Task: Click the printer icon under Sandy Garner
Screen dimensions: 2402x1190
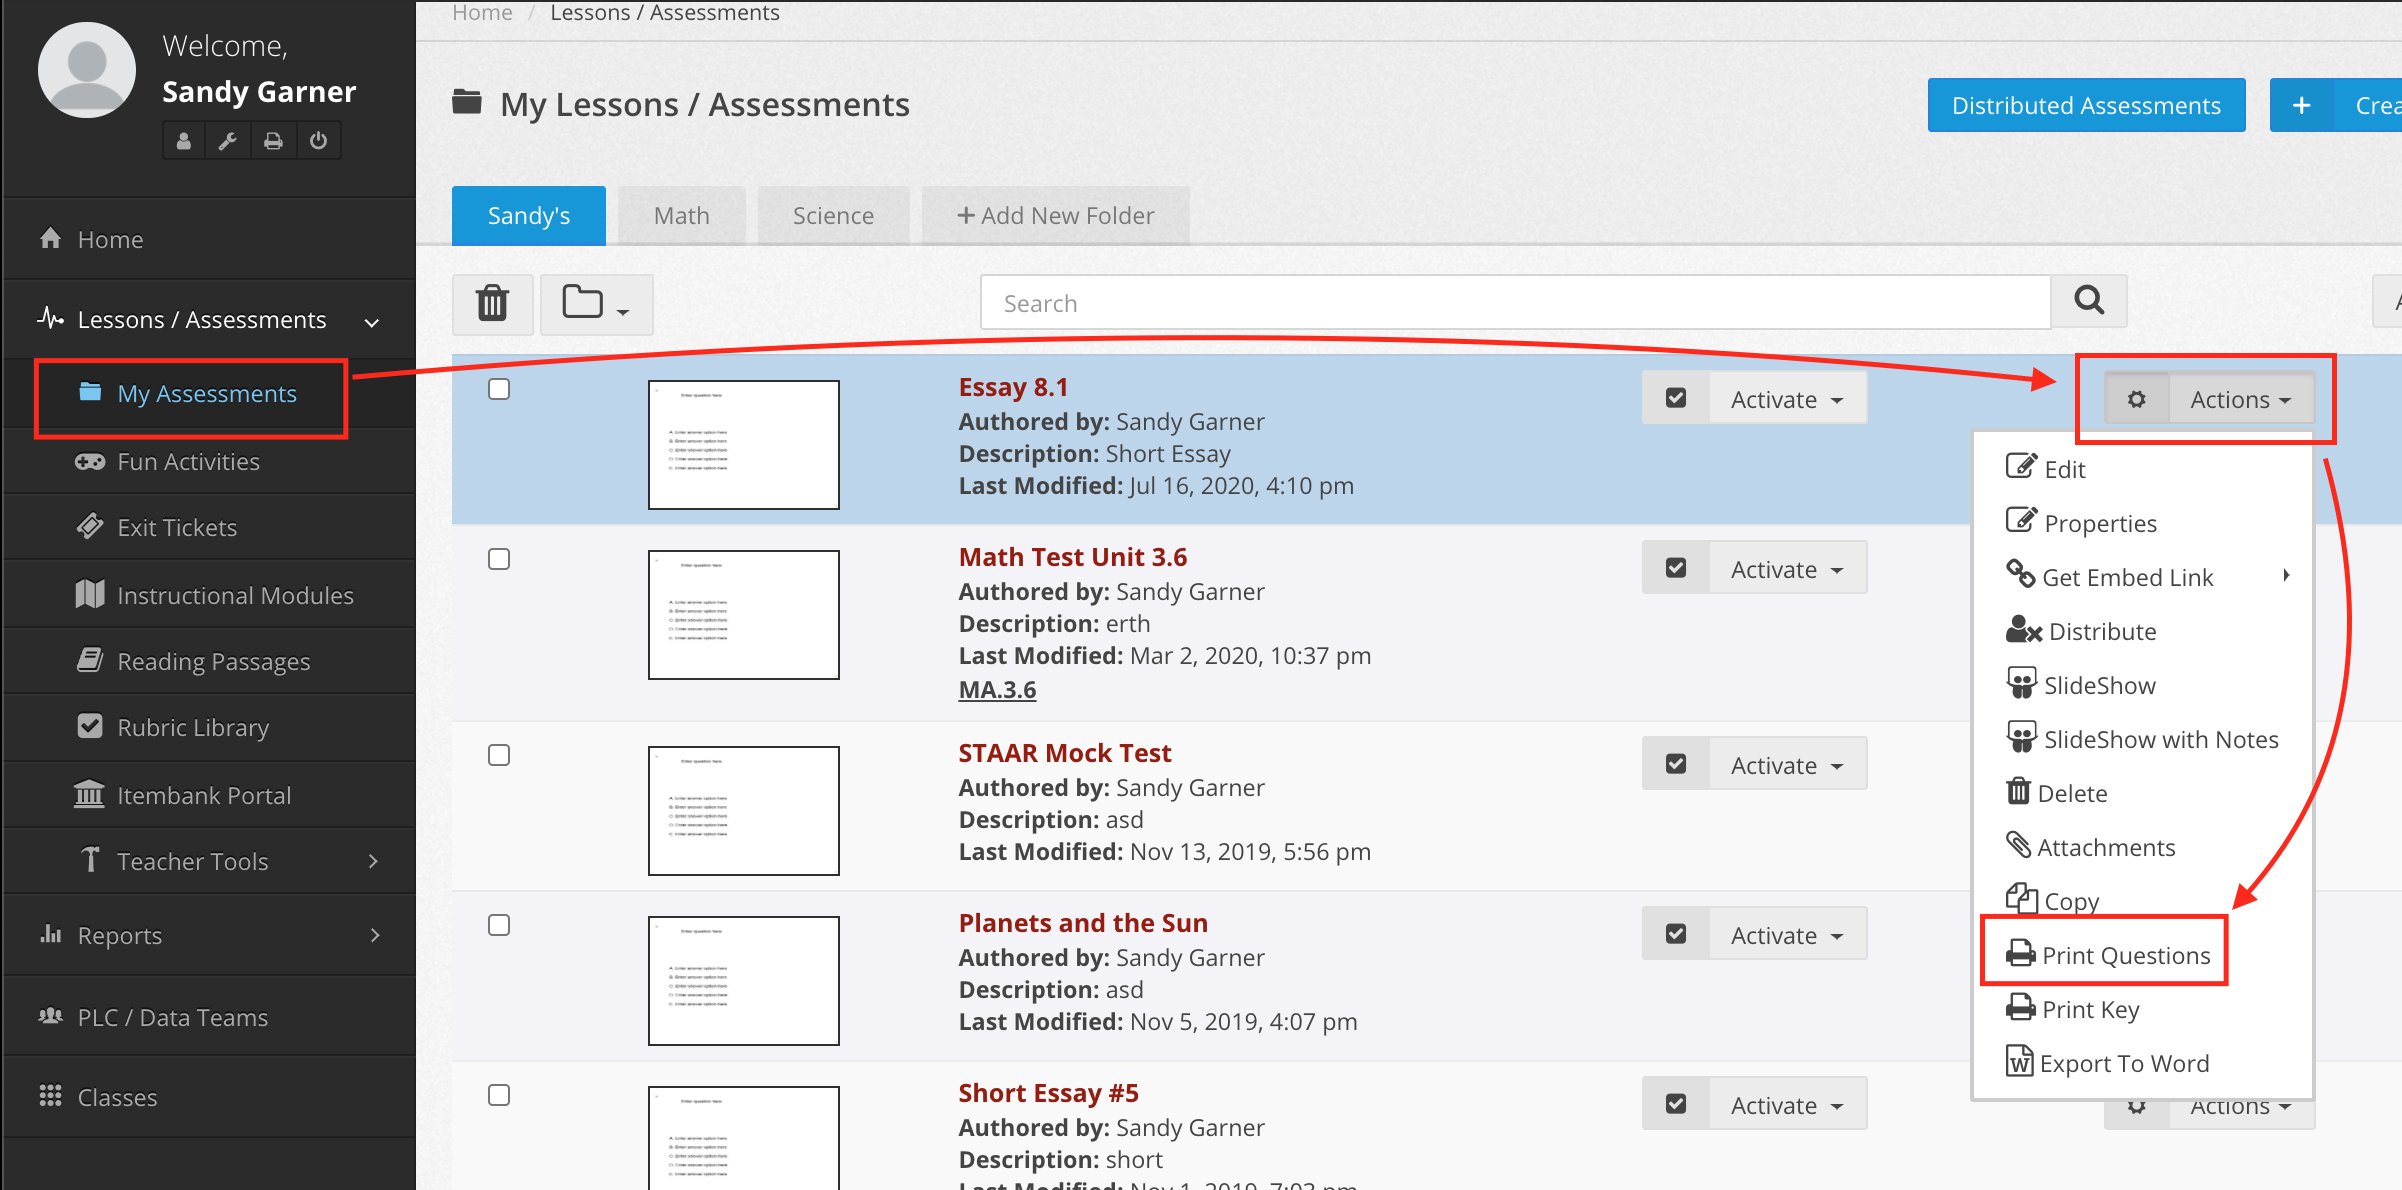Action: click(x=273, y=140)
